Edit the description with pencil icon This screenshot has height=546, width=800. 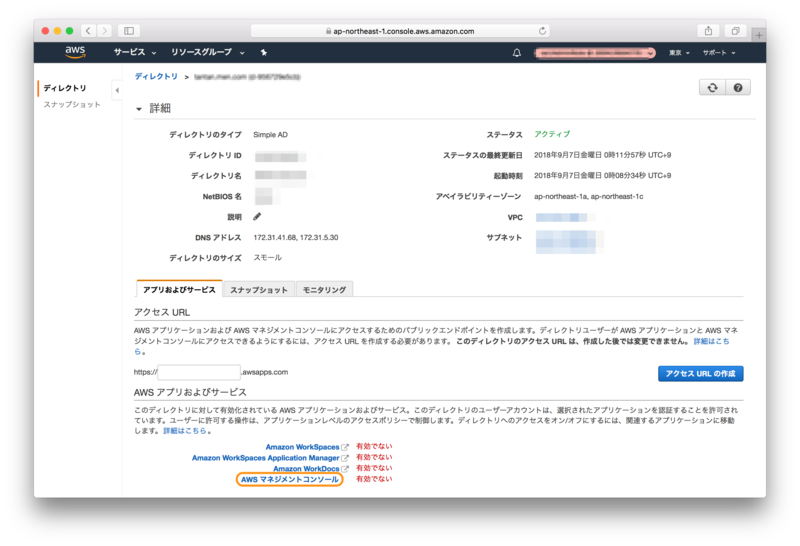tap(257, 217)
